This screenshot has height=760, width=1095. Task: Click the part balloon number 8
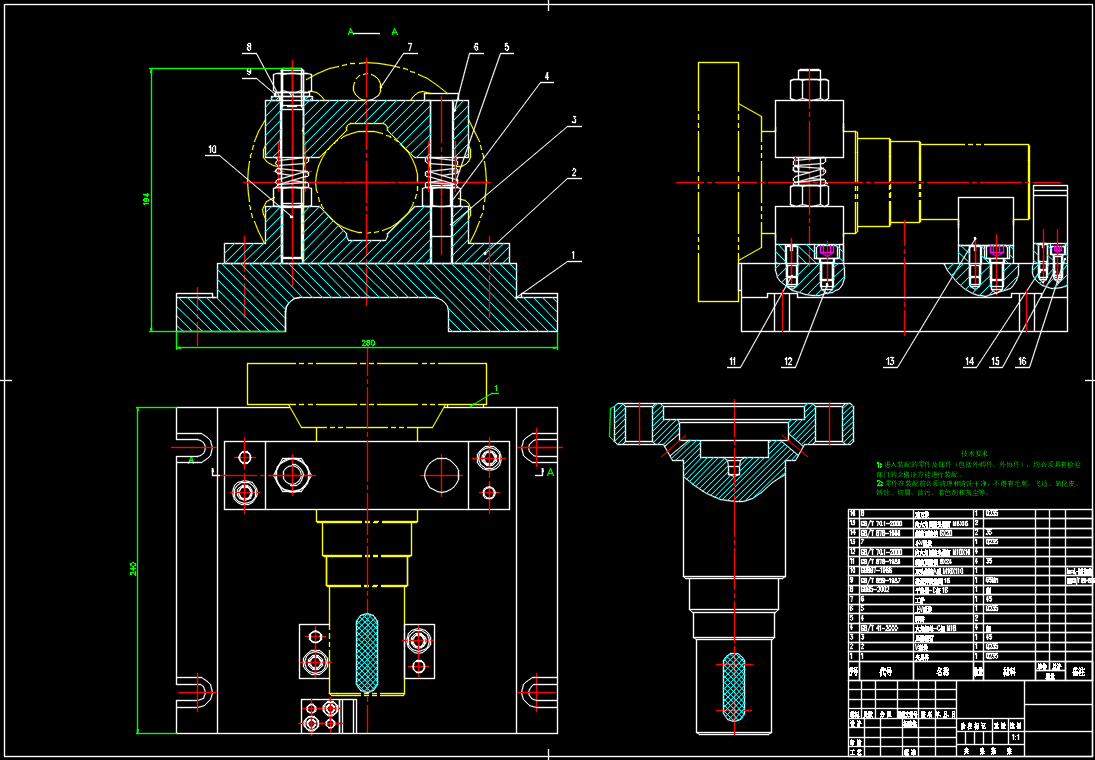250,47
